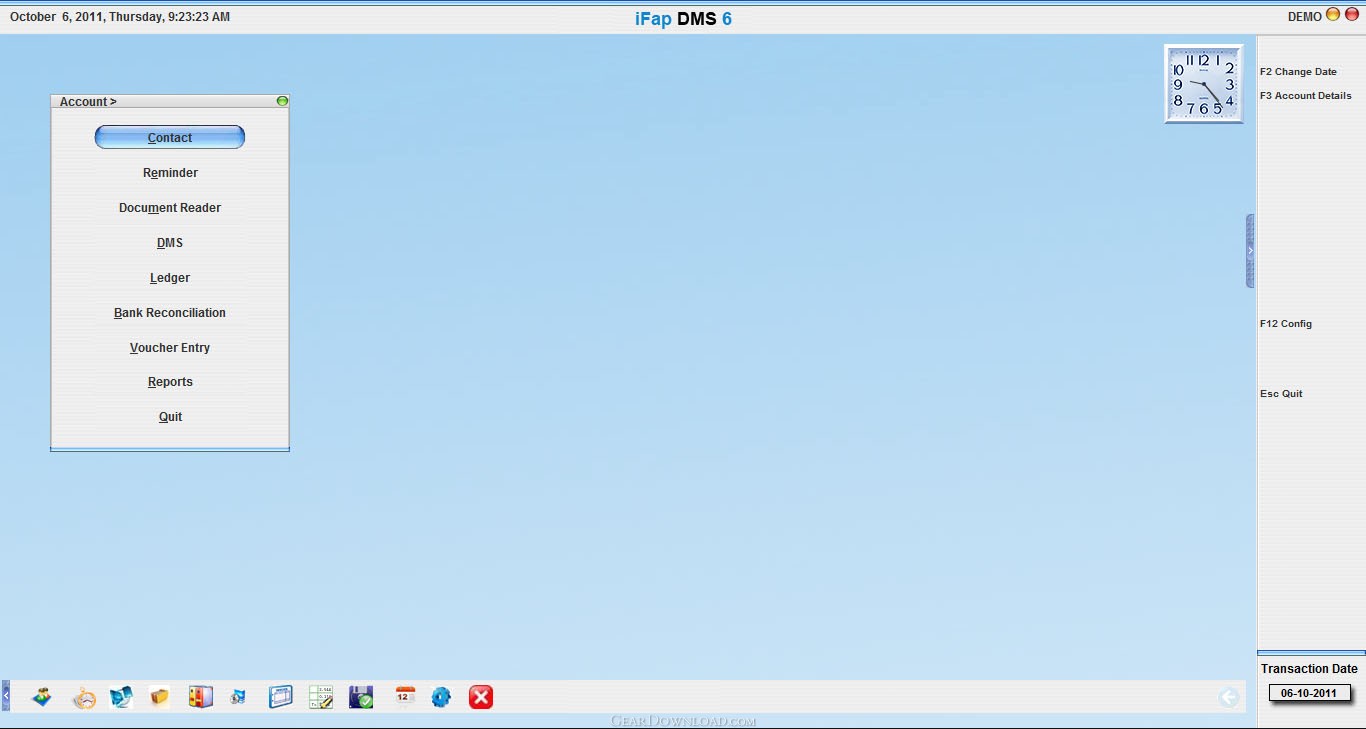This screenshot has height=729, width=1366.
Task: Open the red and yellow ledger binder icon
Action: pos(201,697)
